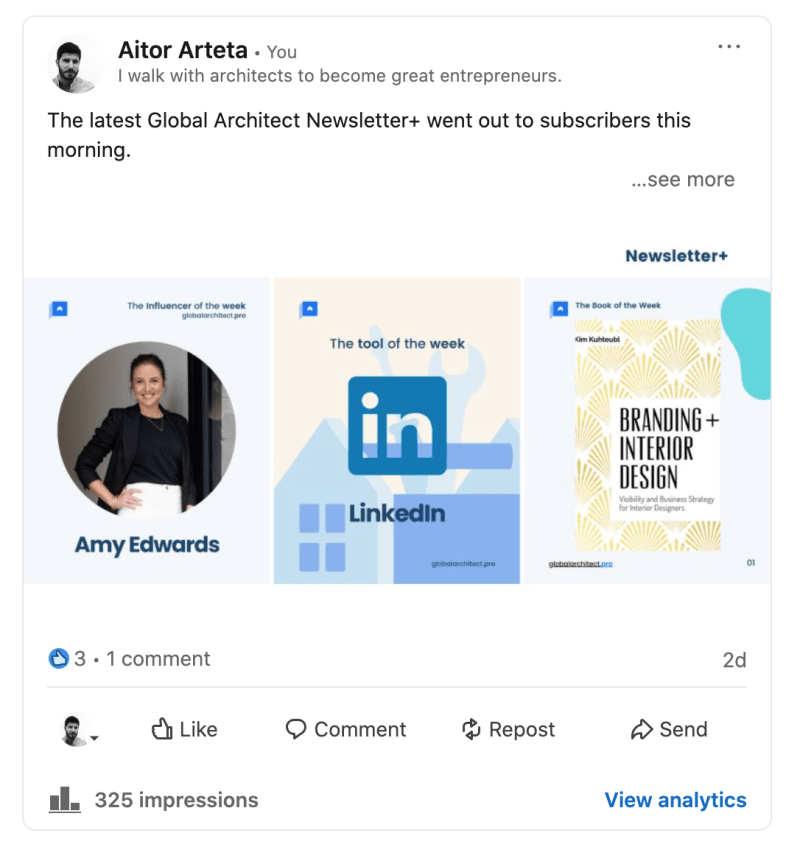Click the impressions bar chart icon
The image size is (800, 847).
tap(64, 799)
